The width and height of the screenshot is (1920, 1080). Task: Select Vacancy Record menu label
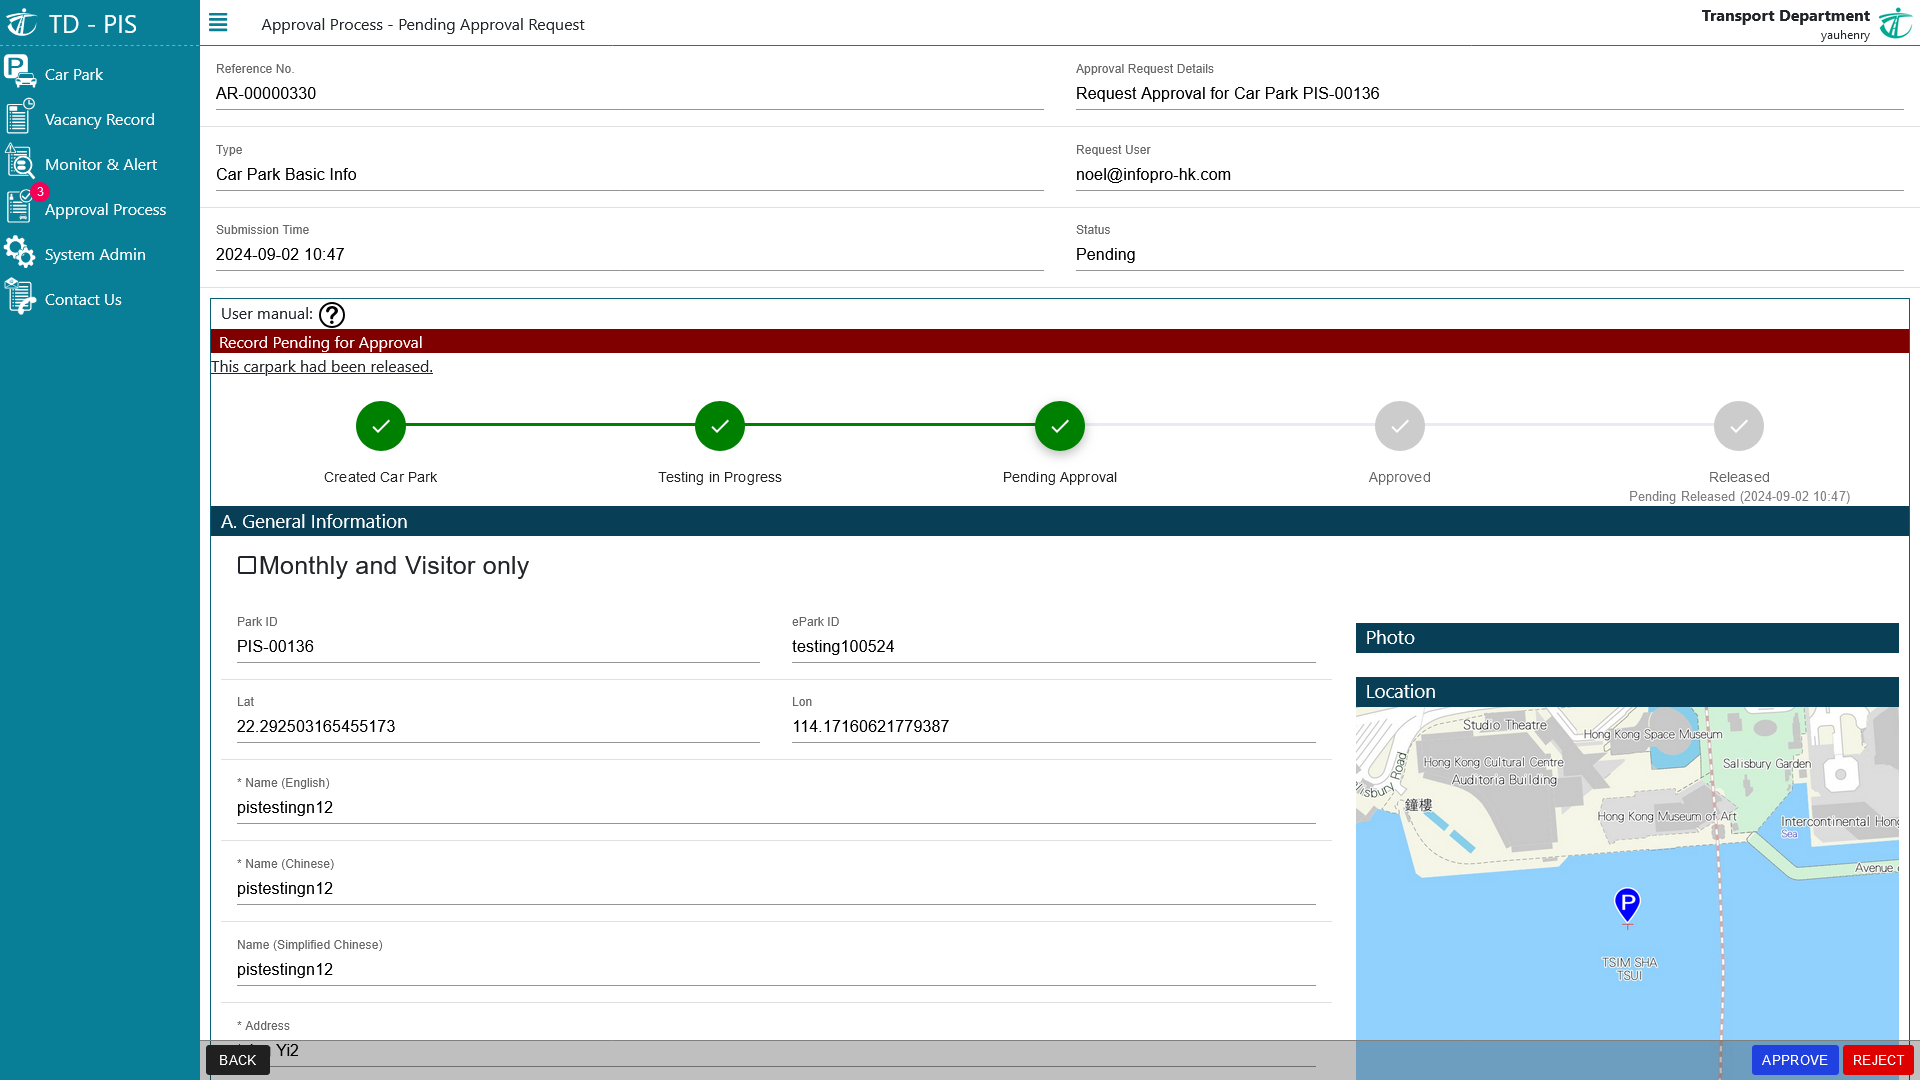click(99, 119)
